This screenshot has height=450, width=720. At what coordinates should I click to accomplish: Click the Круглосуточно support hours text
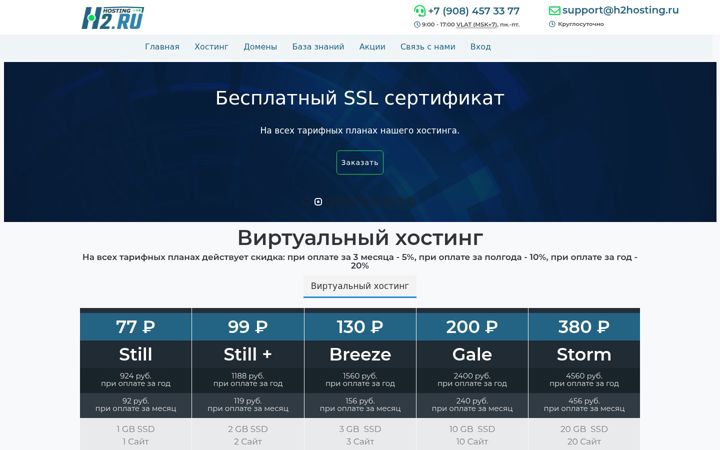pyautogui.click(x=581, y=24)
